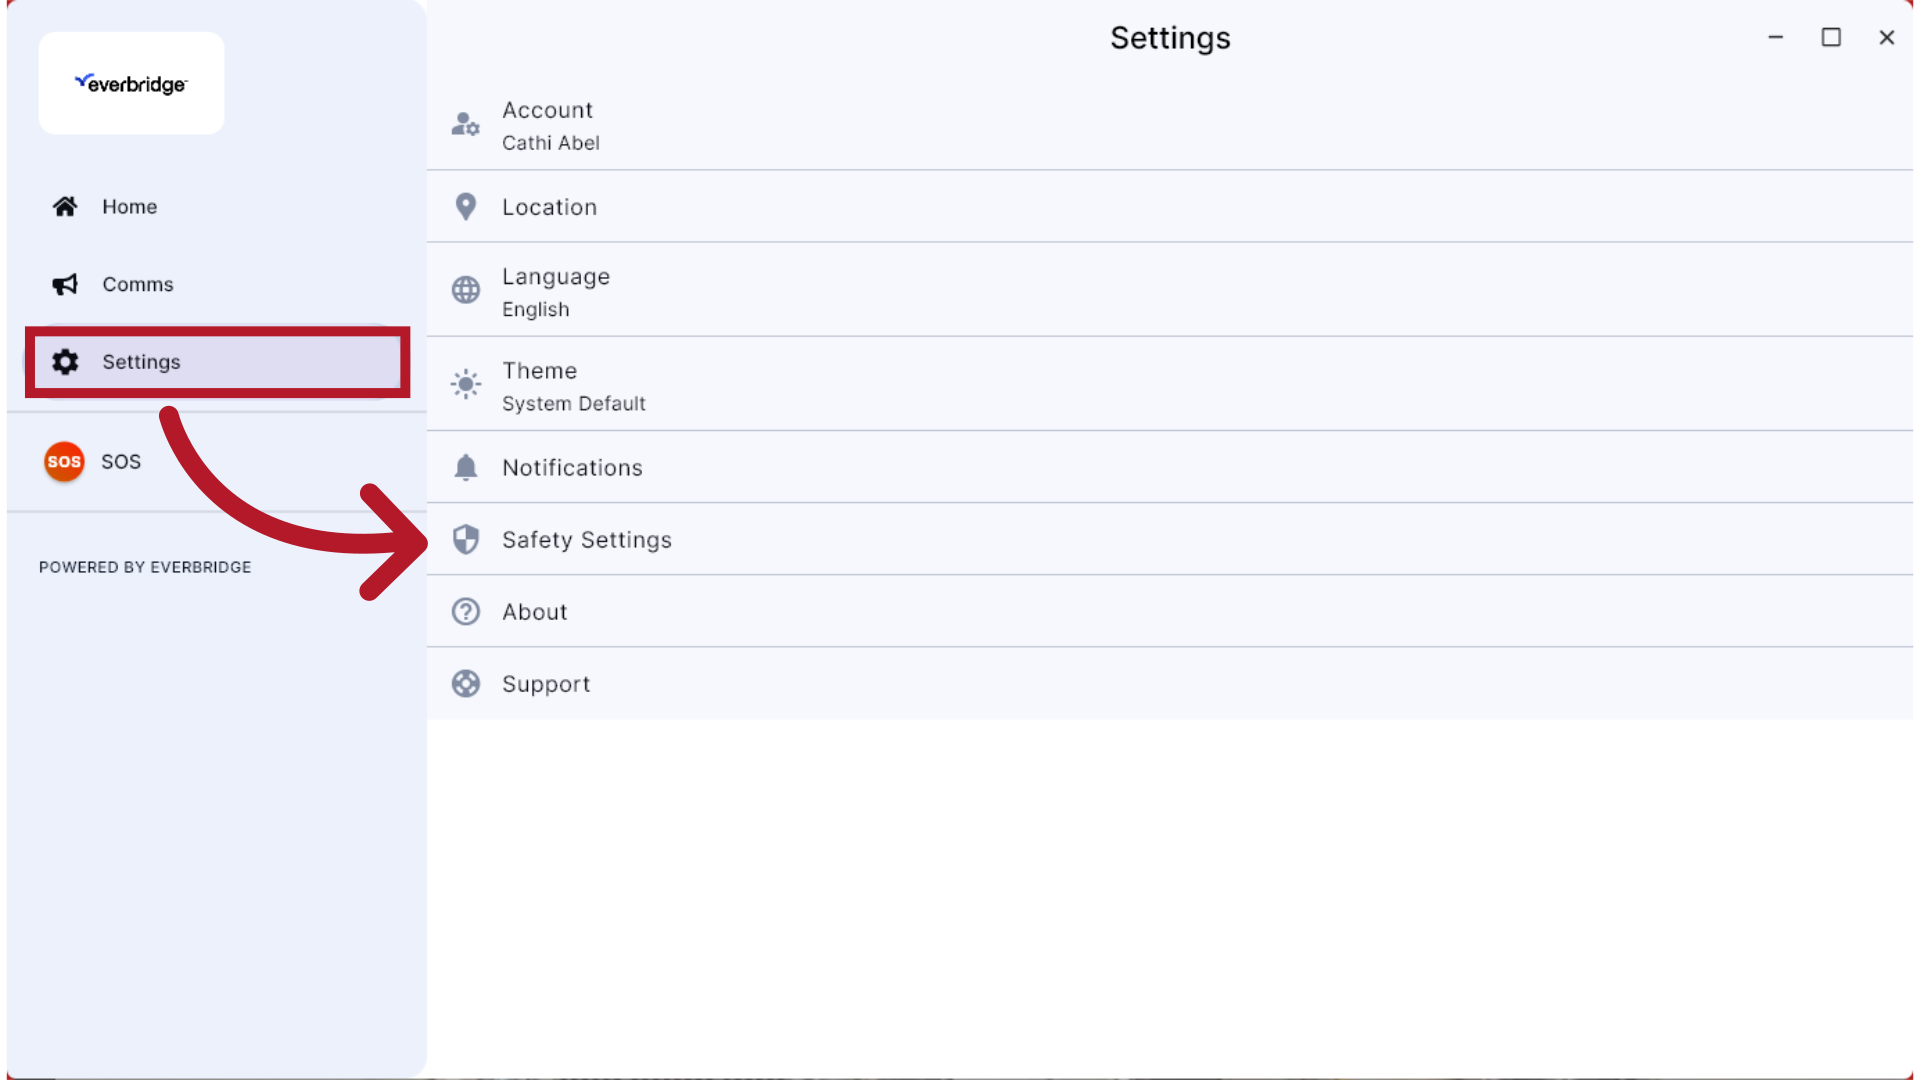The width and height of the screenshot is (1920, 1080).
Task: Click the Language globe icon
Action: coord(465,290)
